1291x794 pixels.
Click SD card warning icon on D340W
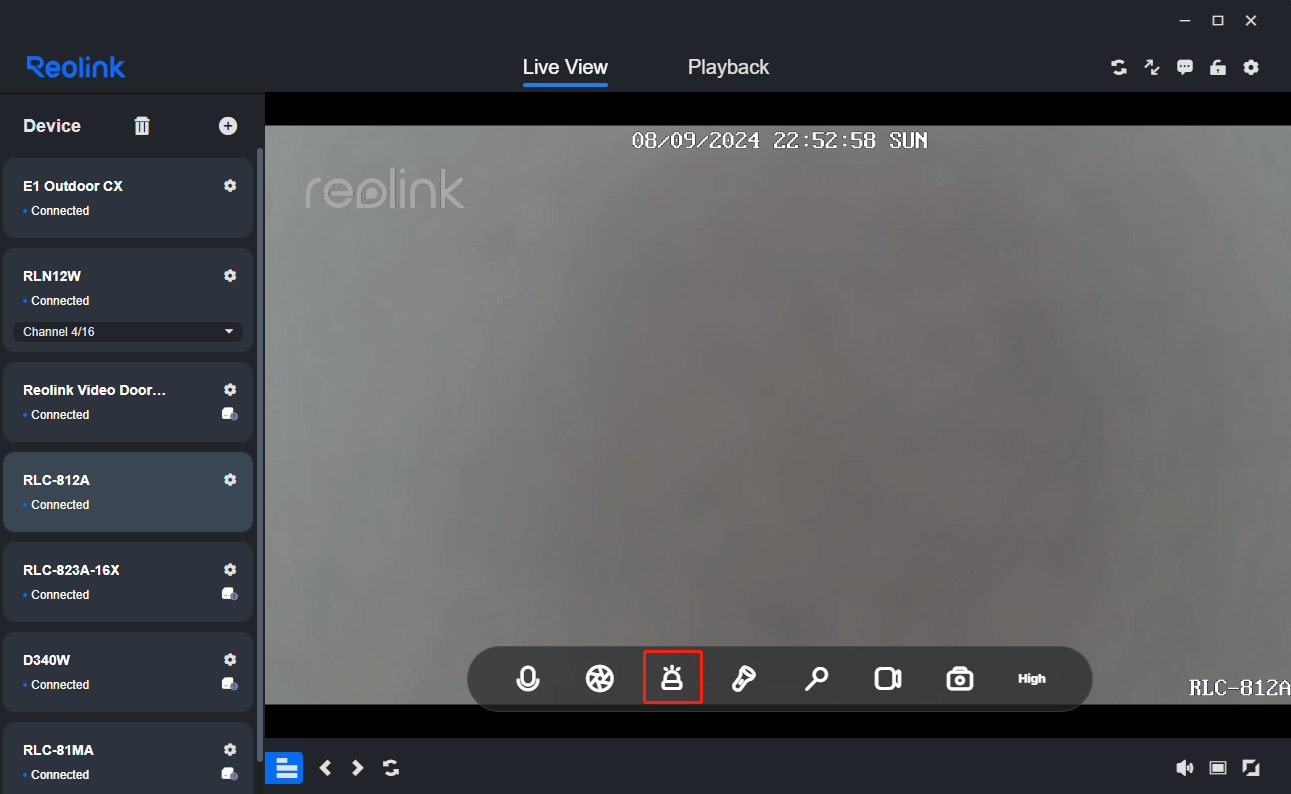230,684
